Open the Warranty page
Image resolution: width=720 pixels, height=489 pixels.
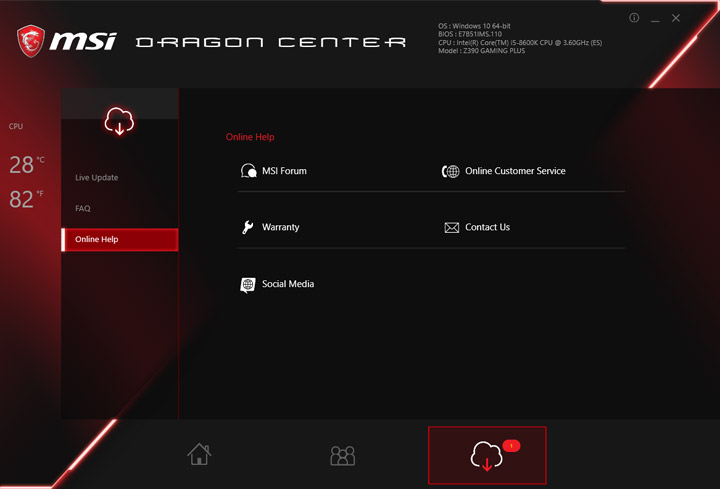click(280, 227)
